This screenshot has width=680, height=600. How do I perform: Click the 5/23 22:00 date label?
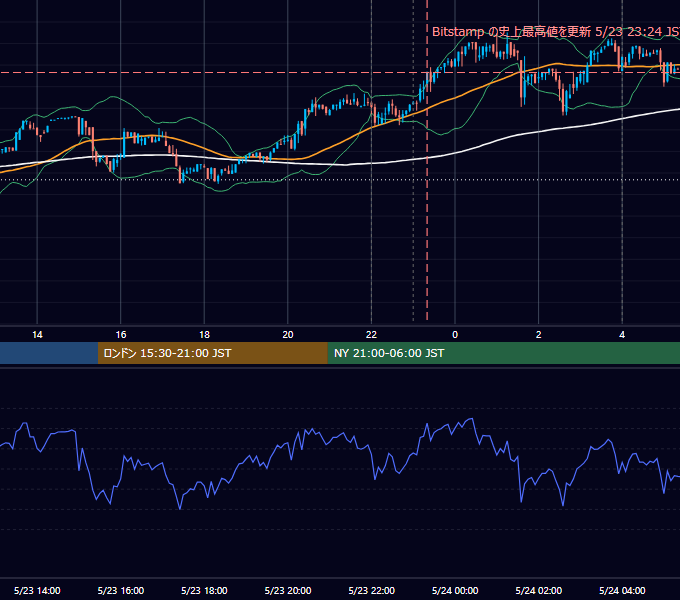click(372, 590)
